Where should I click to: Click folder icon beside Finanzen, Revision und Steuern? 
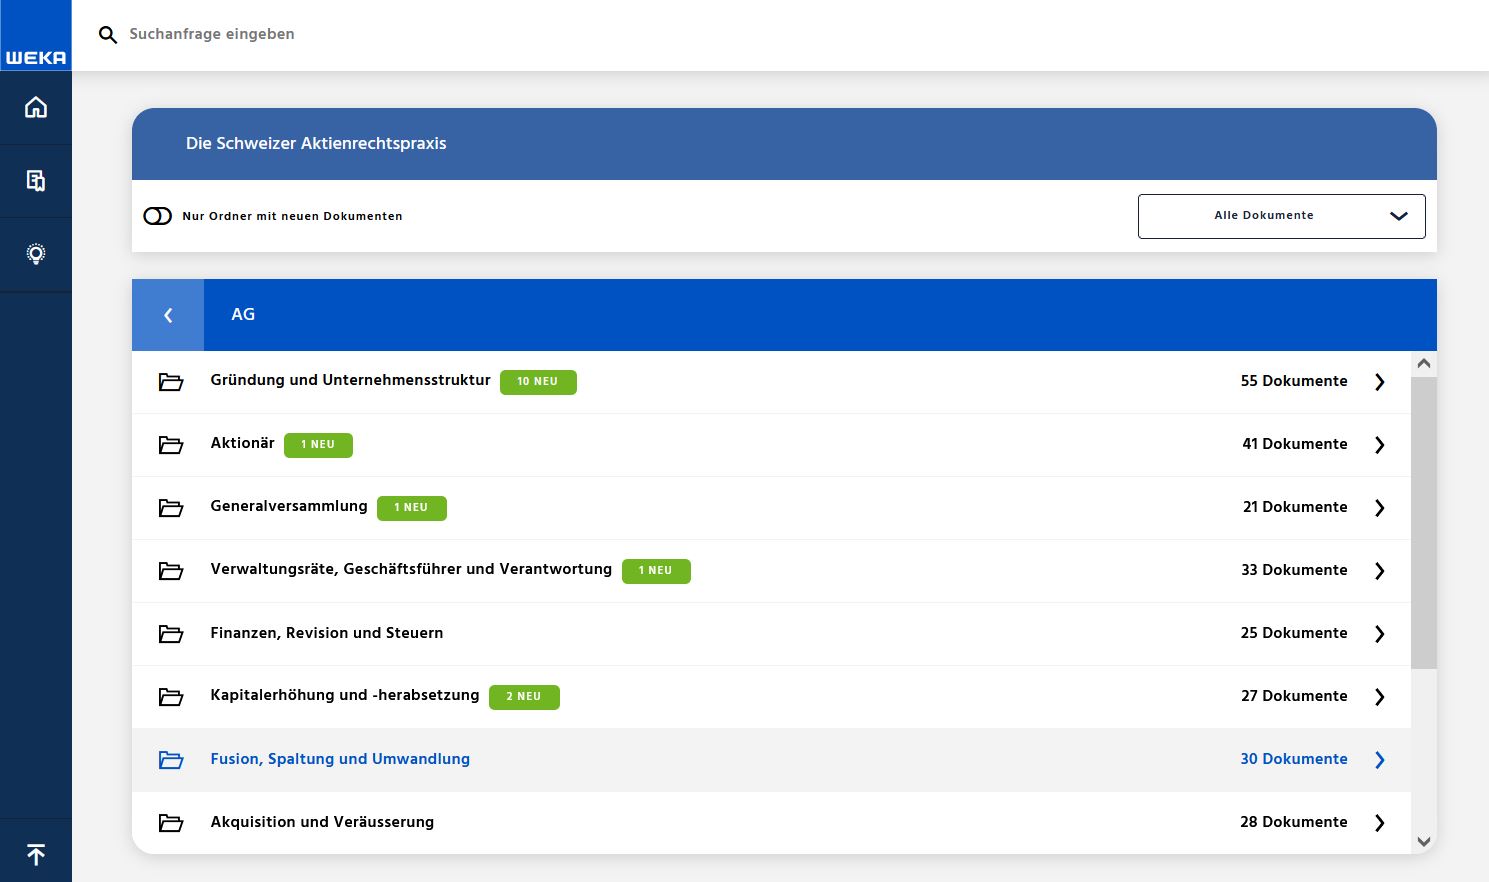point(171,634)
